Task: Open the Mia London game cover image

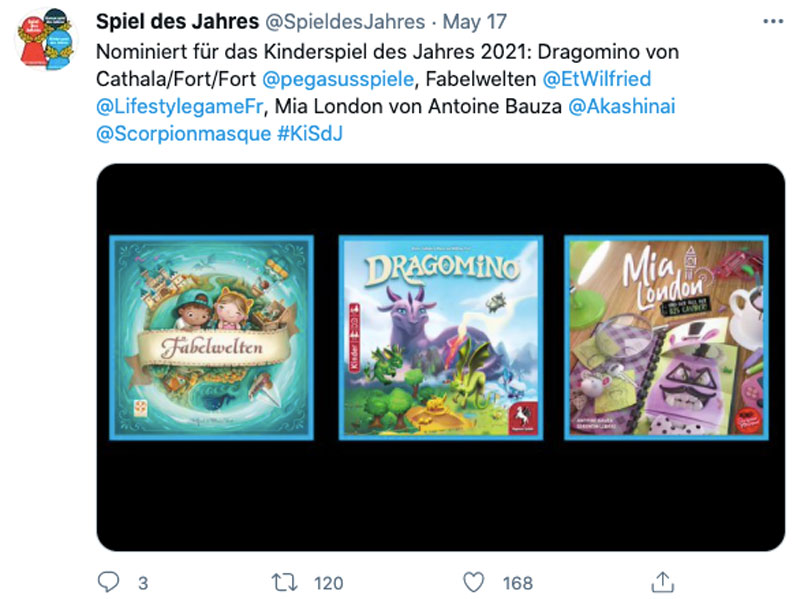Action: [x=666, y=337]
